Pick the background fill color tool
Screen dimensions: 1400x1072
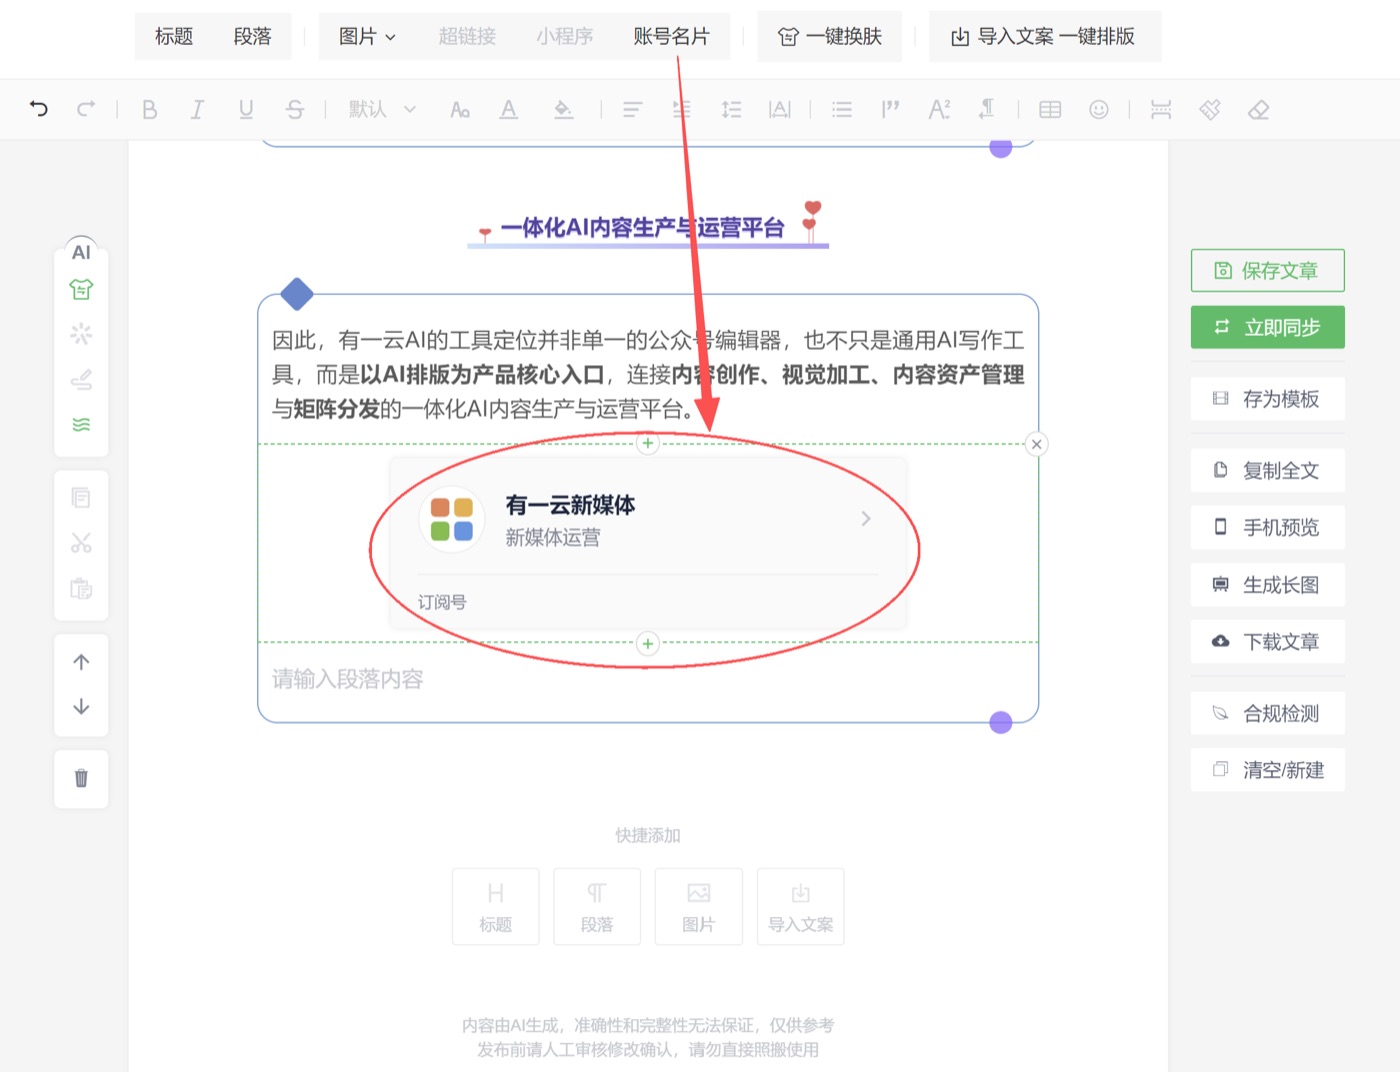564,109
